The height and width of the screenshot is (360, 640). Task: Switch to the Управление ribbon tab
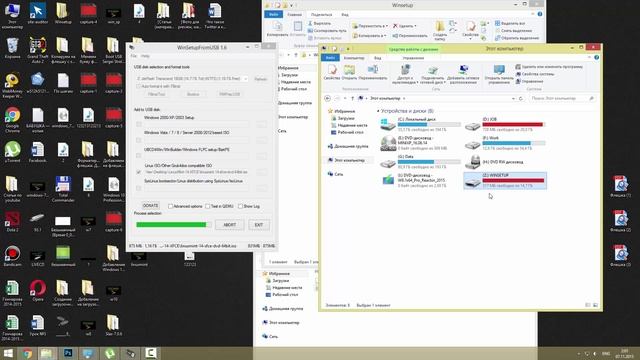click(x=413, y=58)
